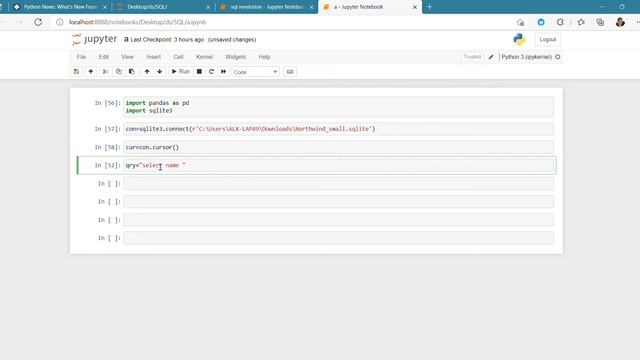Select the first empty code cell
Screen dimensions: 640x360
click(338, 184)
